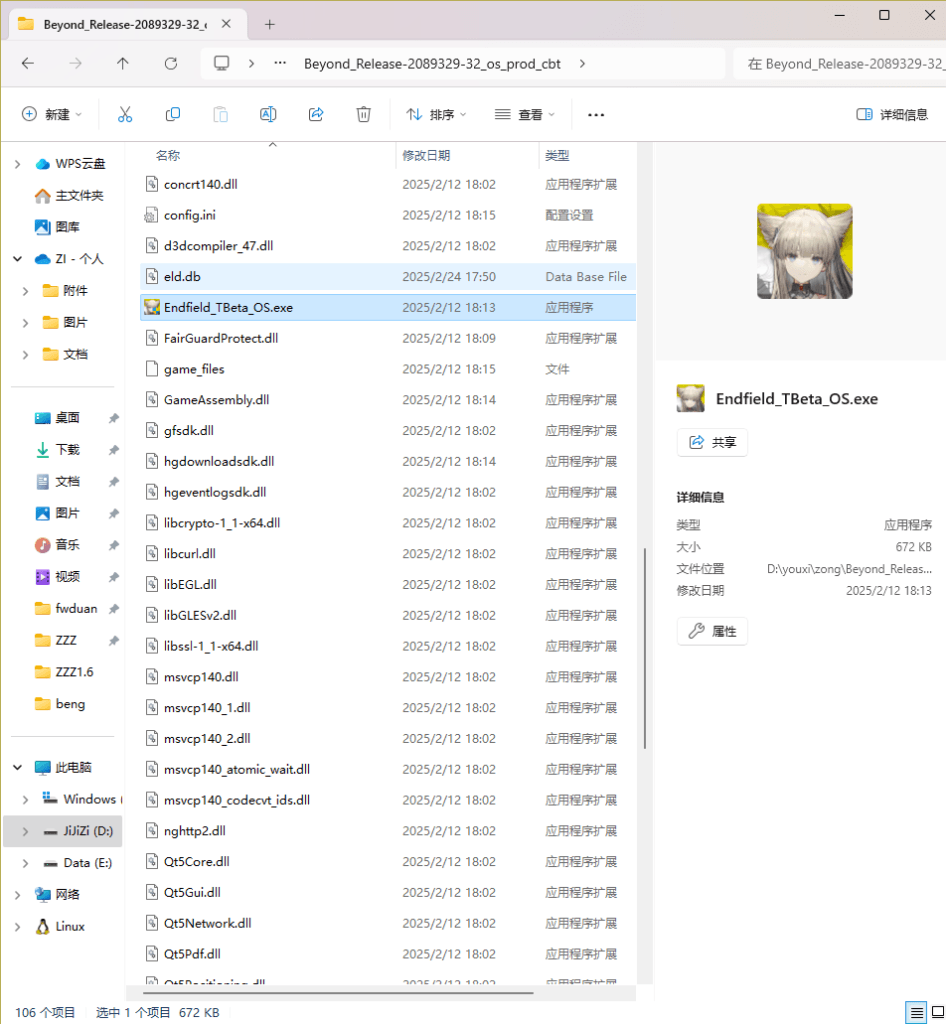Viewport: 946px width, 1024px height.
Task: Click the Cut scissors icon in toolbar
Action: (125, 115)
